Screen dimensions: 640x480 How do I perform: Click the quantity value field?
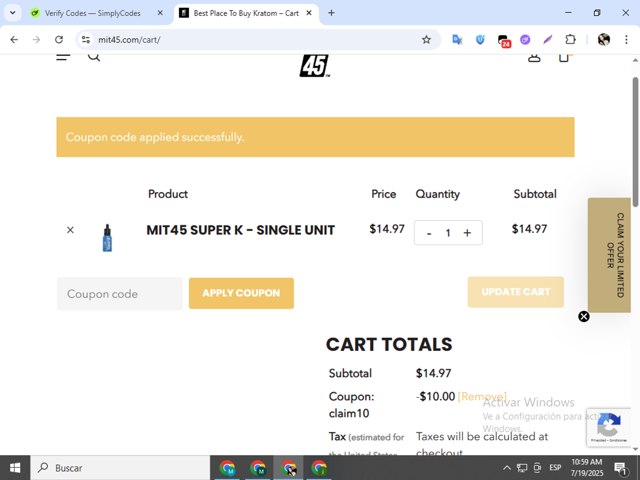[x=448, y=233]
